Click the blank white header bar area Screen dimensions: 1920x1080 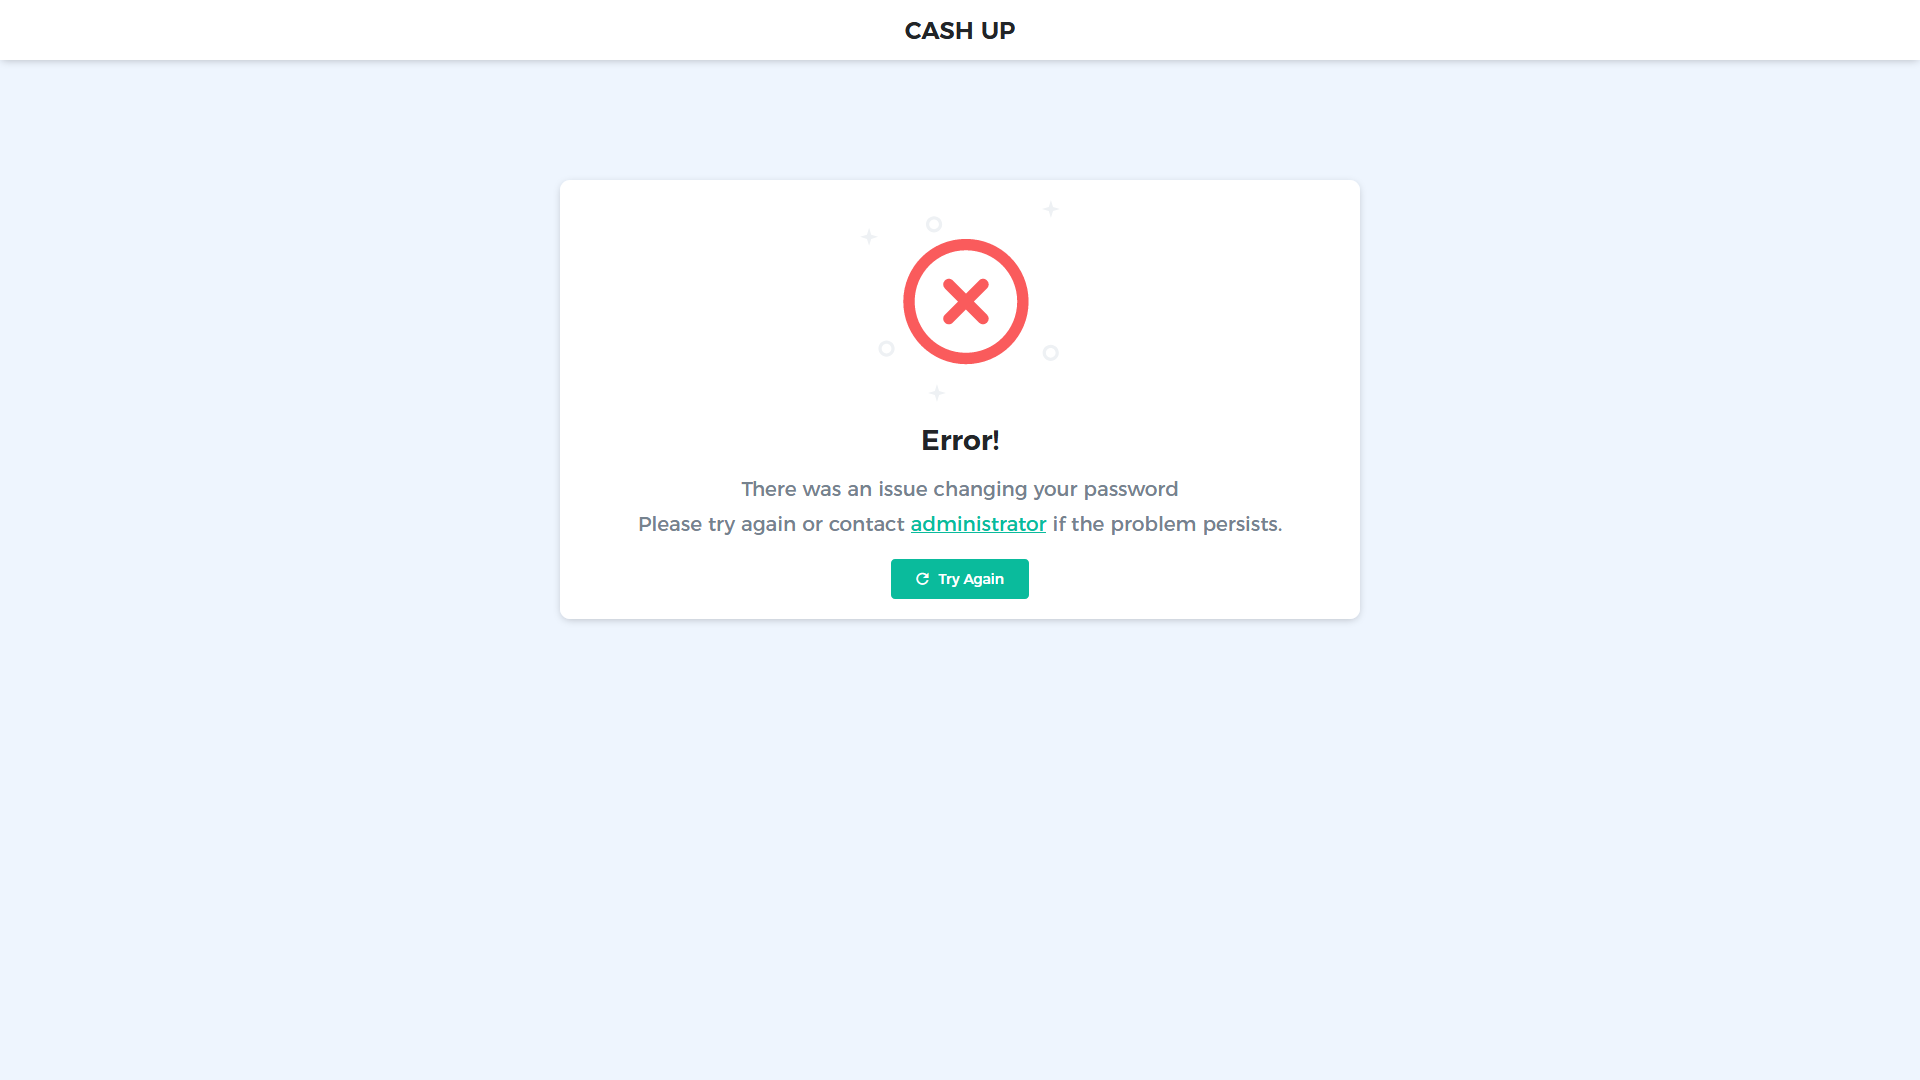coord(400,30)
